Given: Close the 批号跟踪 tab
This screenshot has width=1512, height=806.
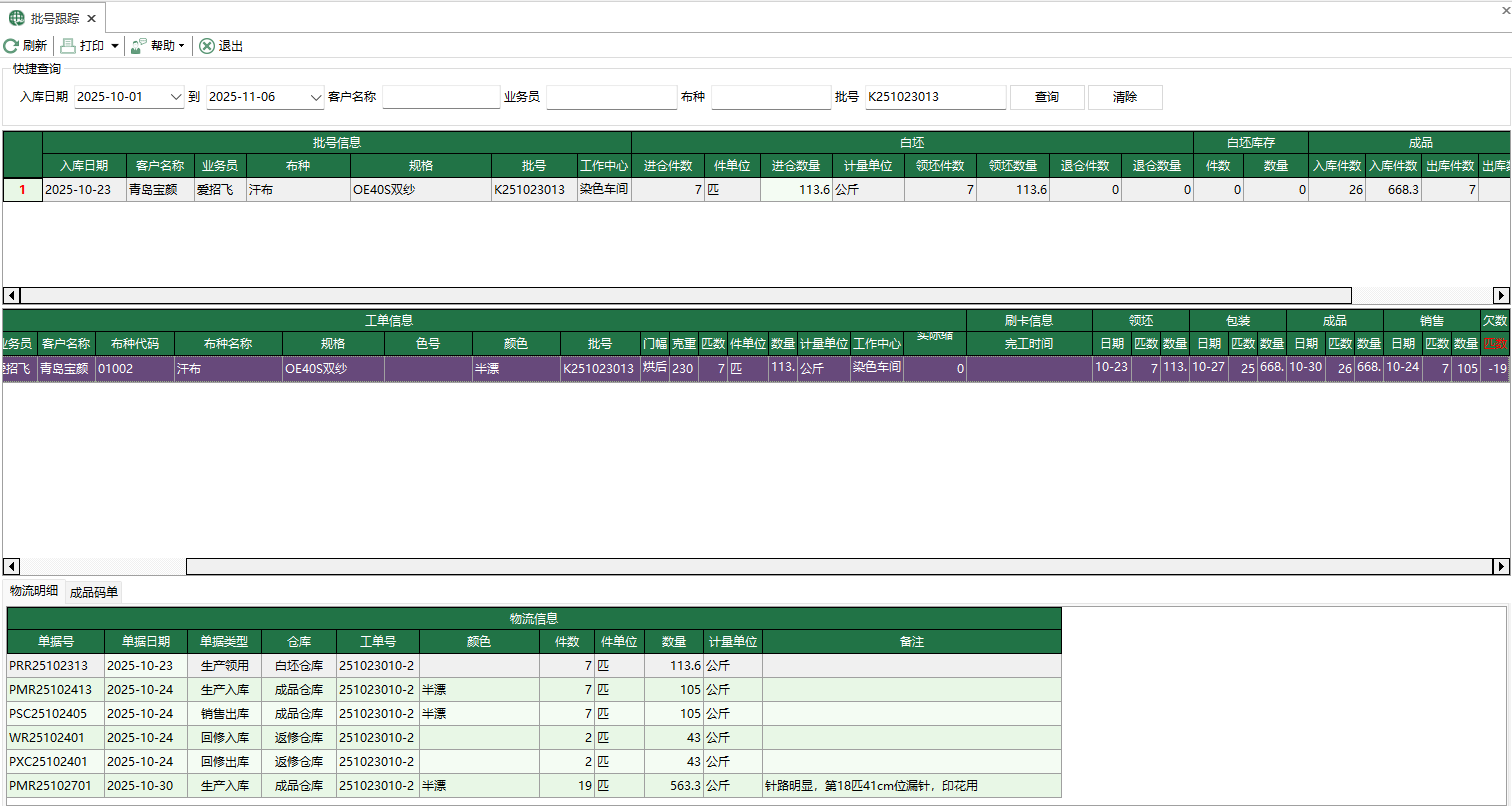Looking at the screenshot, I should 91,18.
